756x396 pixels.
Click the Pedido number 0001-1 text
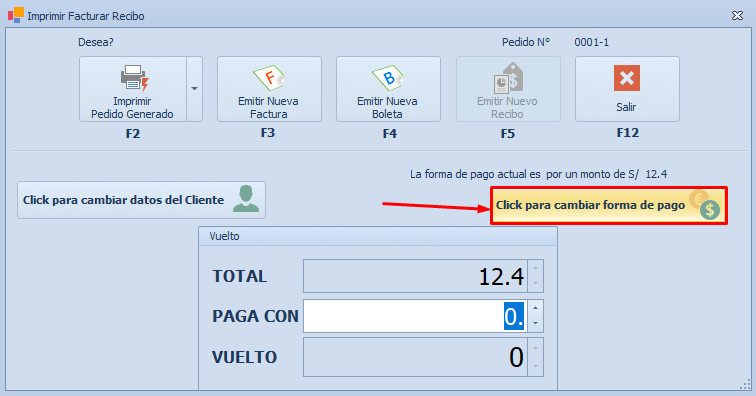click(x=591, y=42)
